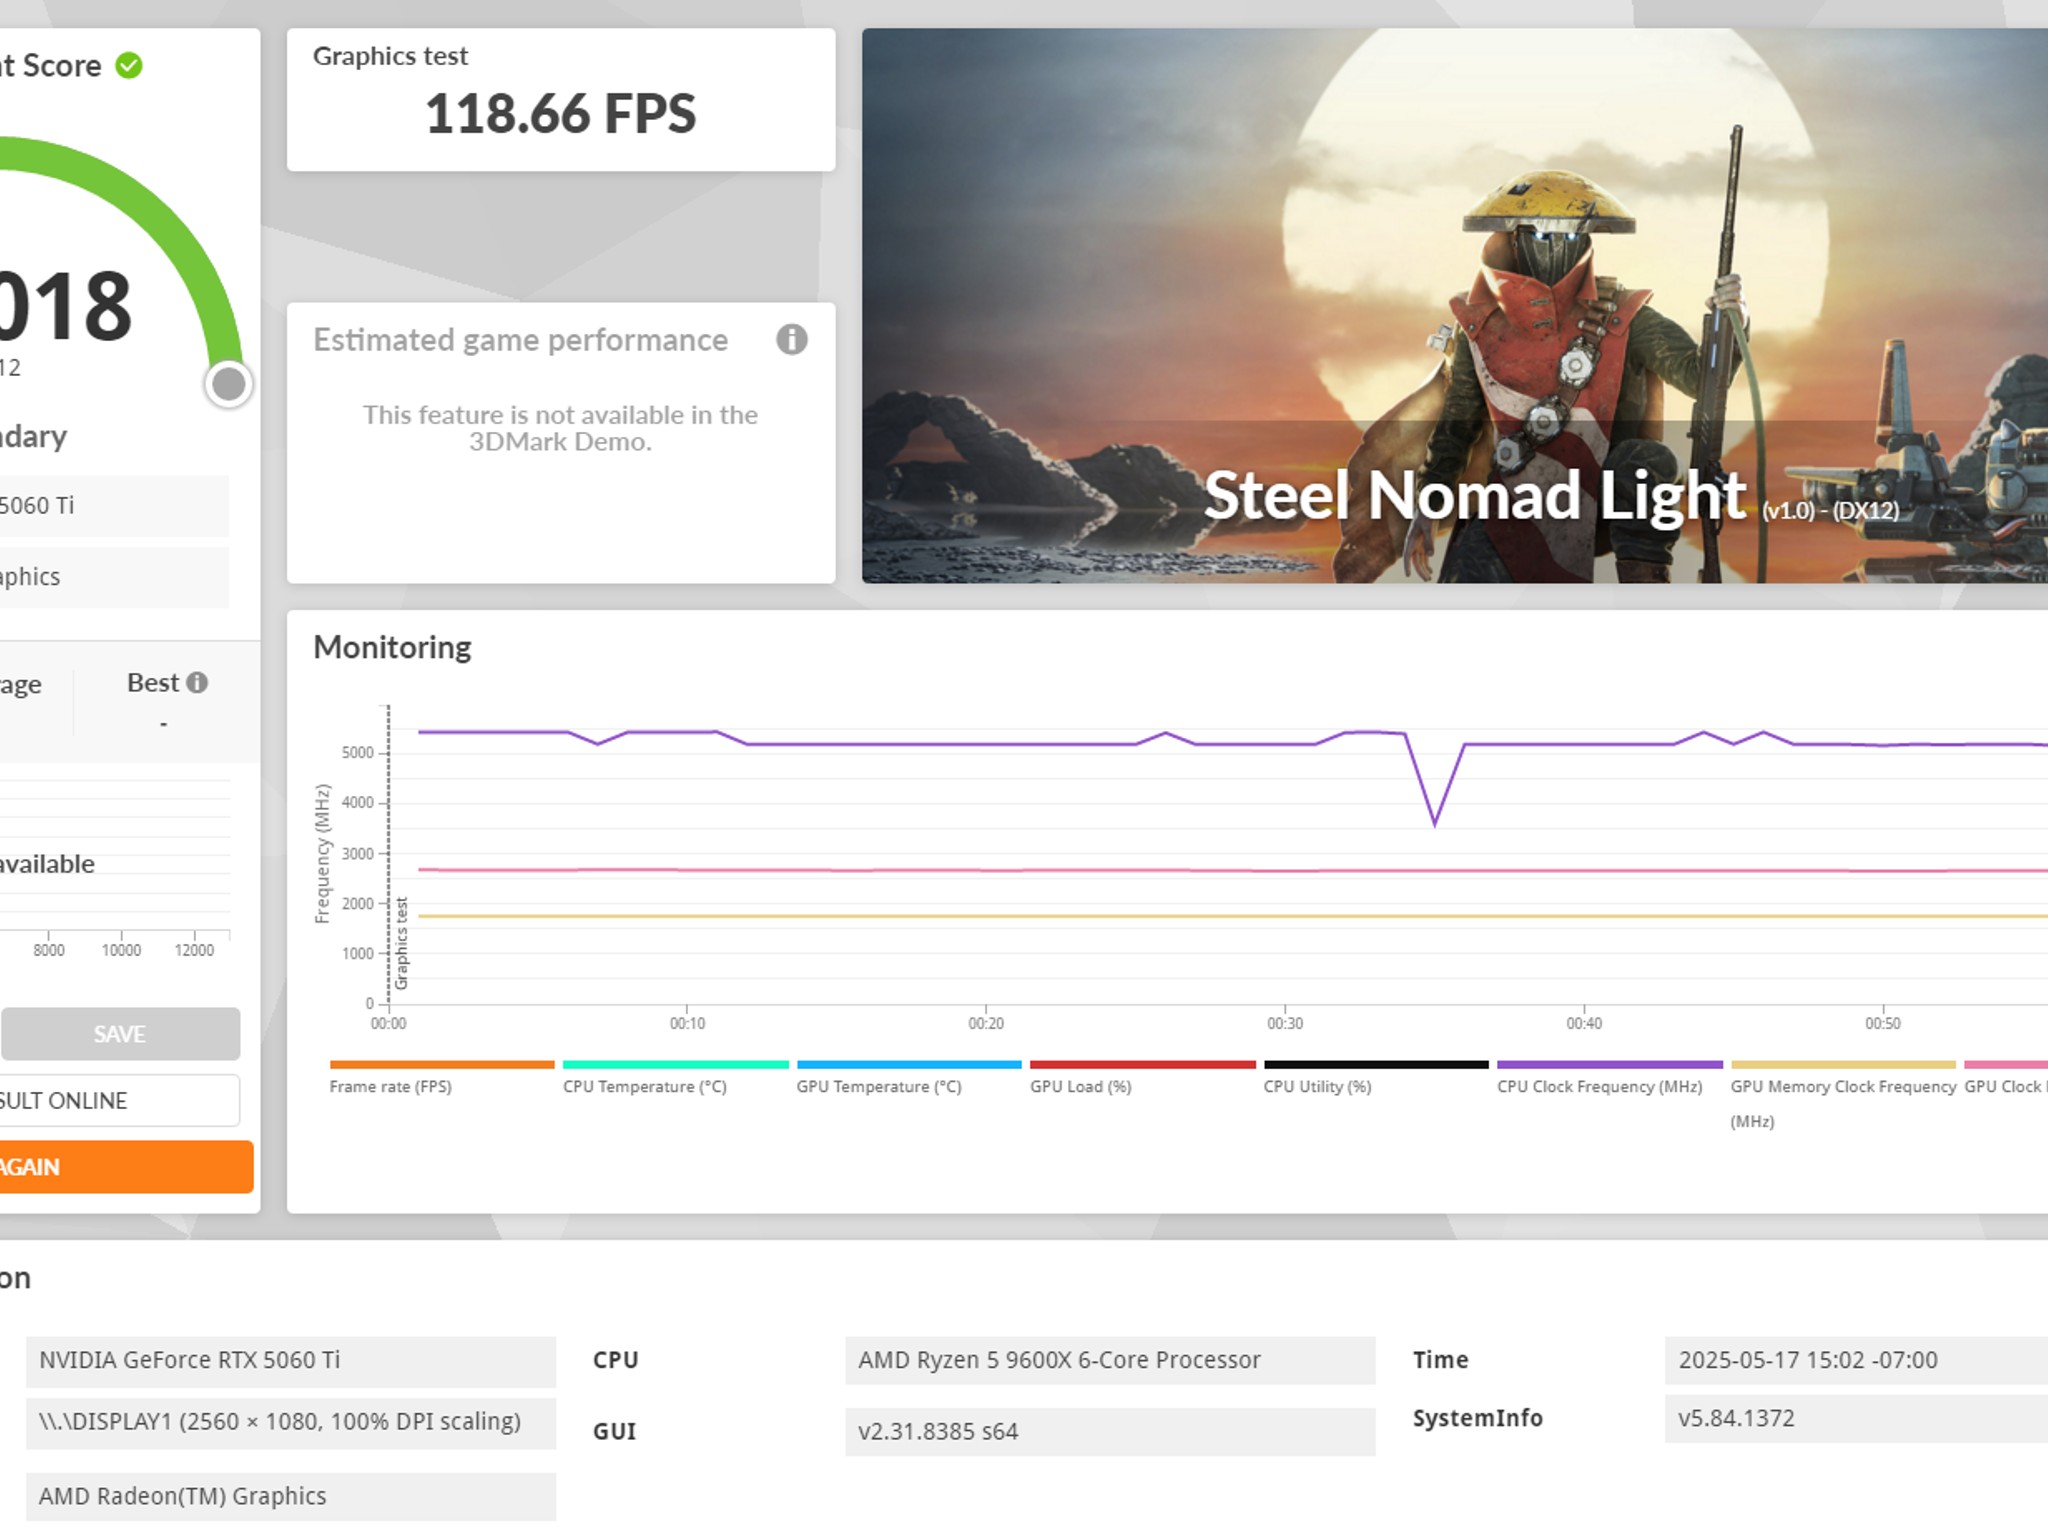Toggle the Frame rate (FPS) legend series

click(441, 1078)
